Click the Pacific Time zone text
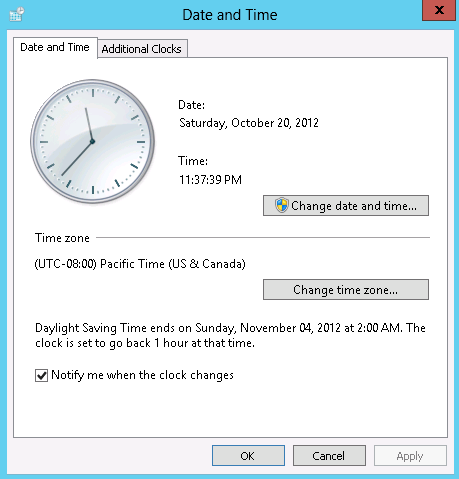The width and height of the screenshot is (459, 479). (x=140, y=264)
